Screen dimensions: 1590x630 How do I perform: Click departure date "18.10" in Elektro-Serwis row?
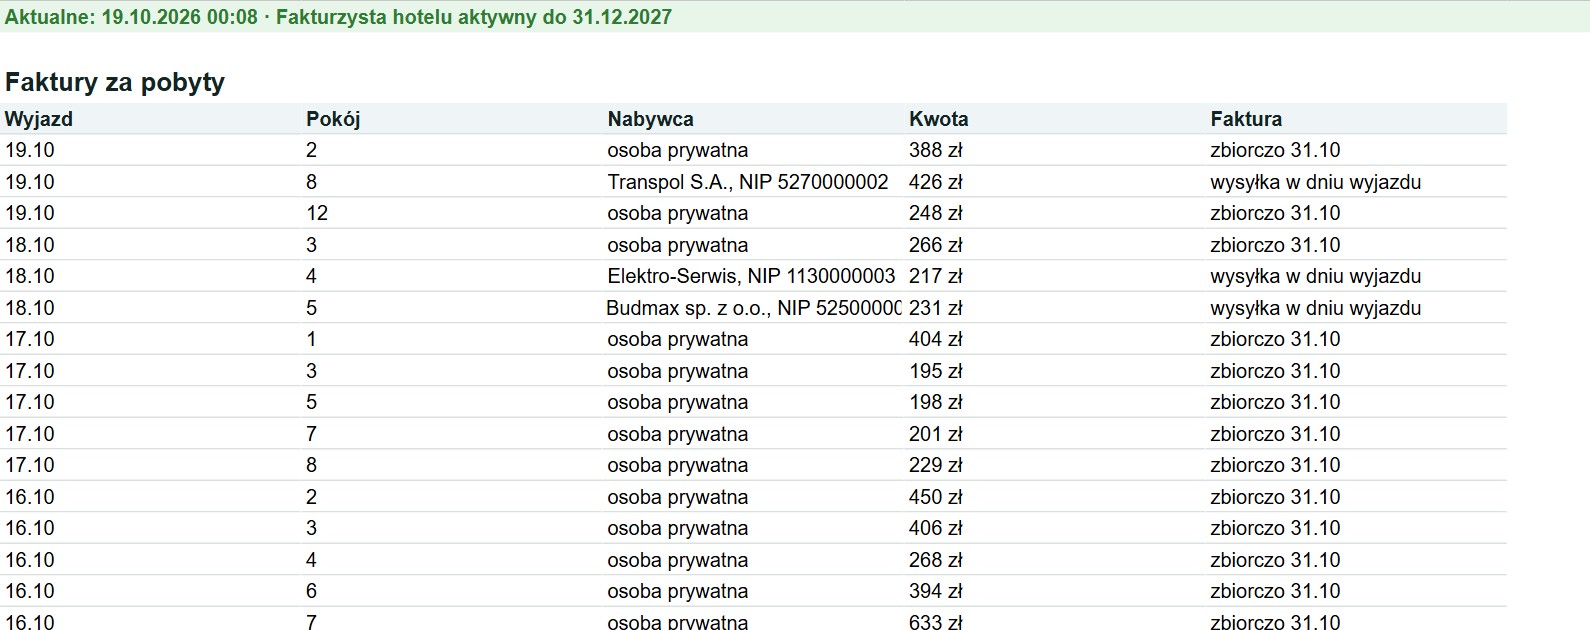tap(30, 276)
